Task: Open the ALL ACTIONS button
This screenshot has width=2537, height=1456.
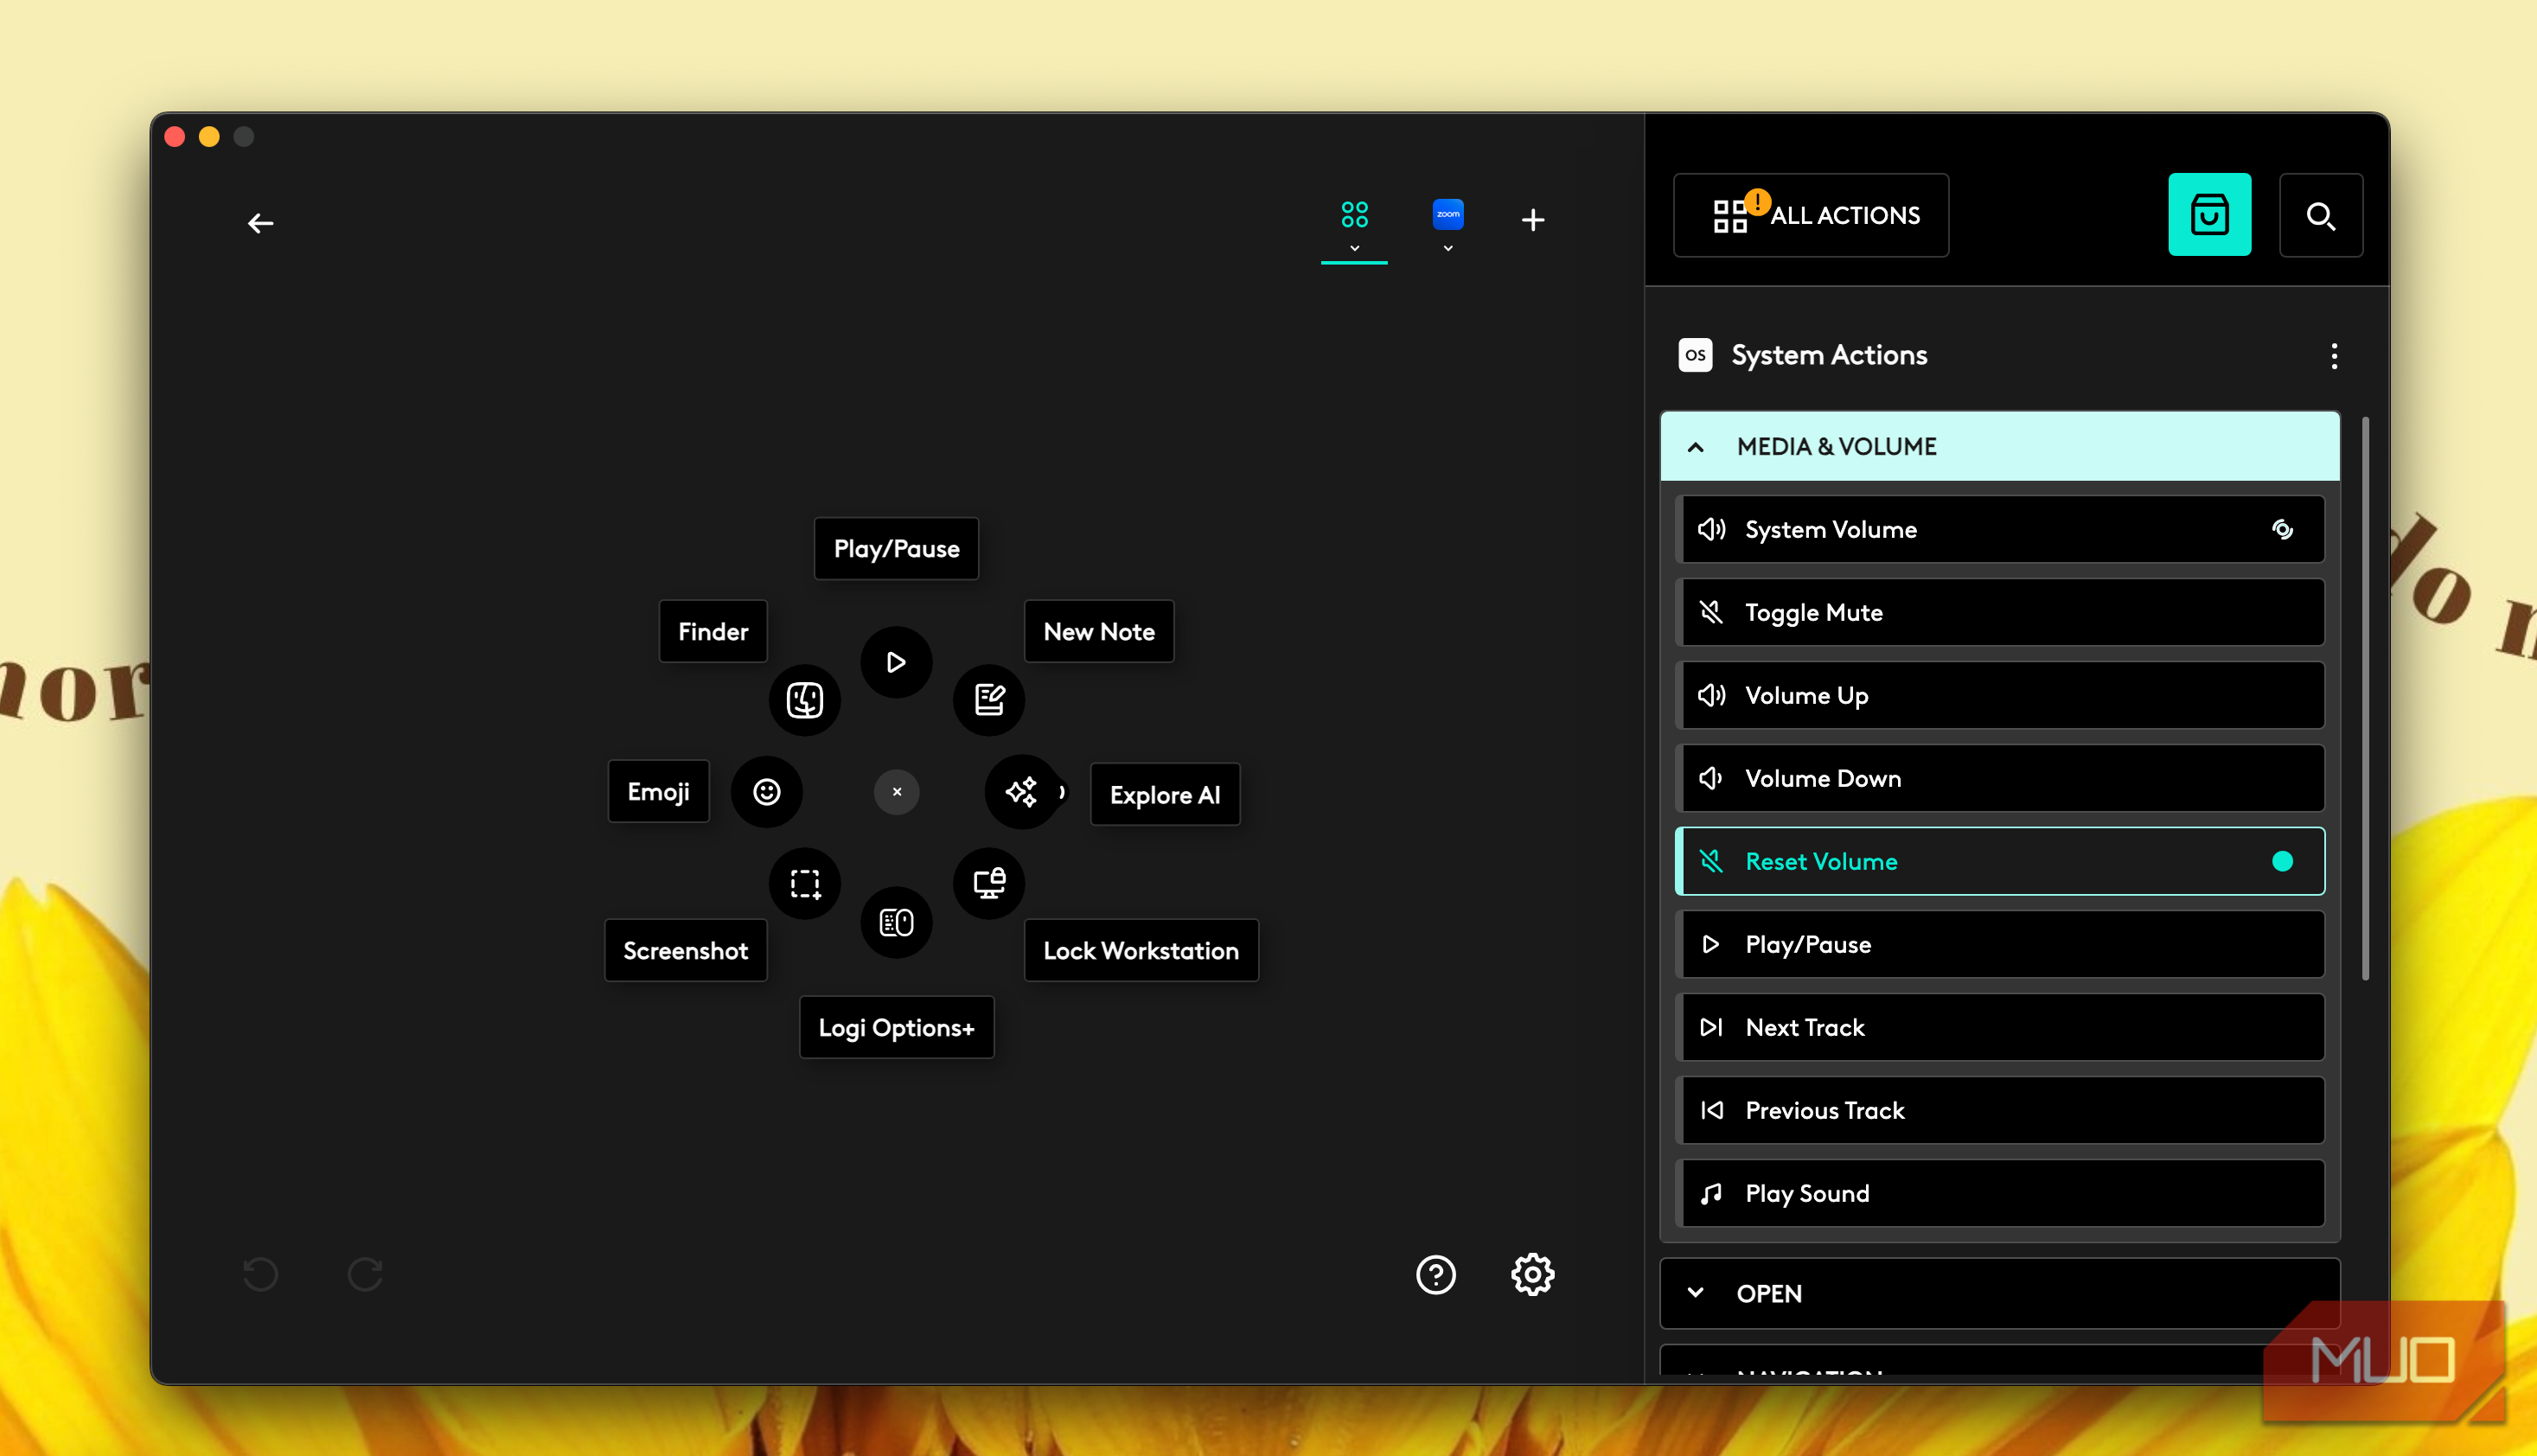Action: click(1810, 215)
